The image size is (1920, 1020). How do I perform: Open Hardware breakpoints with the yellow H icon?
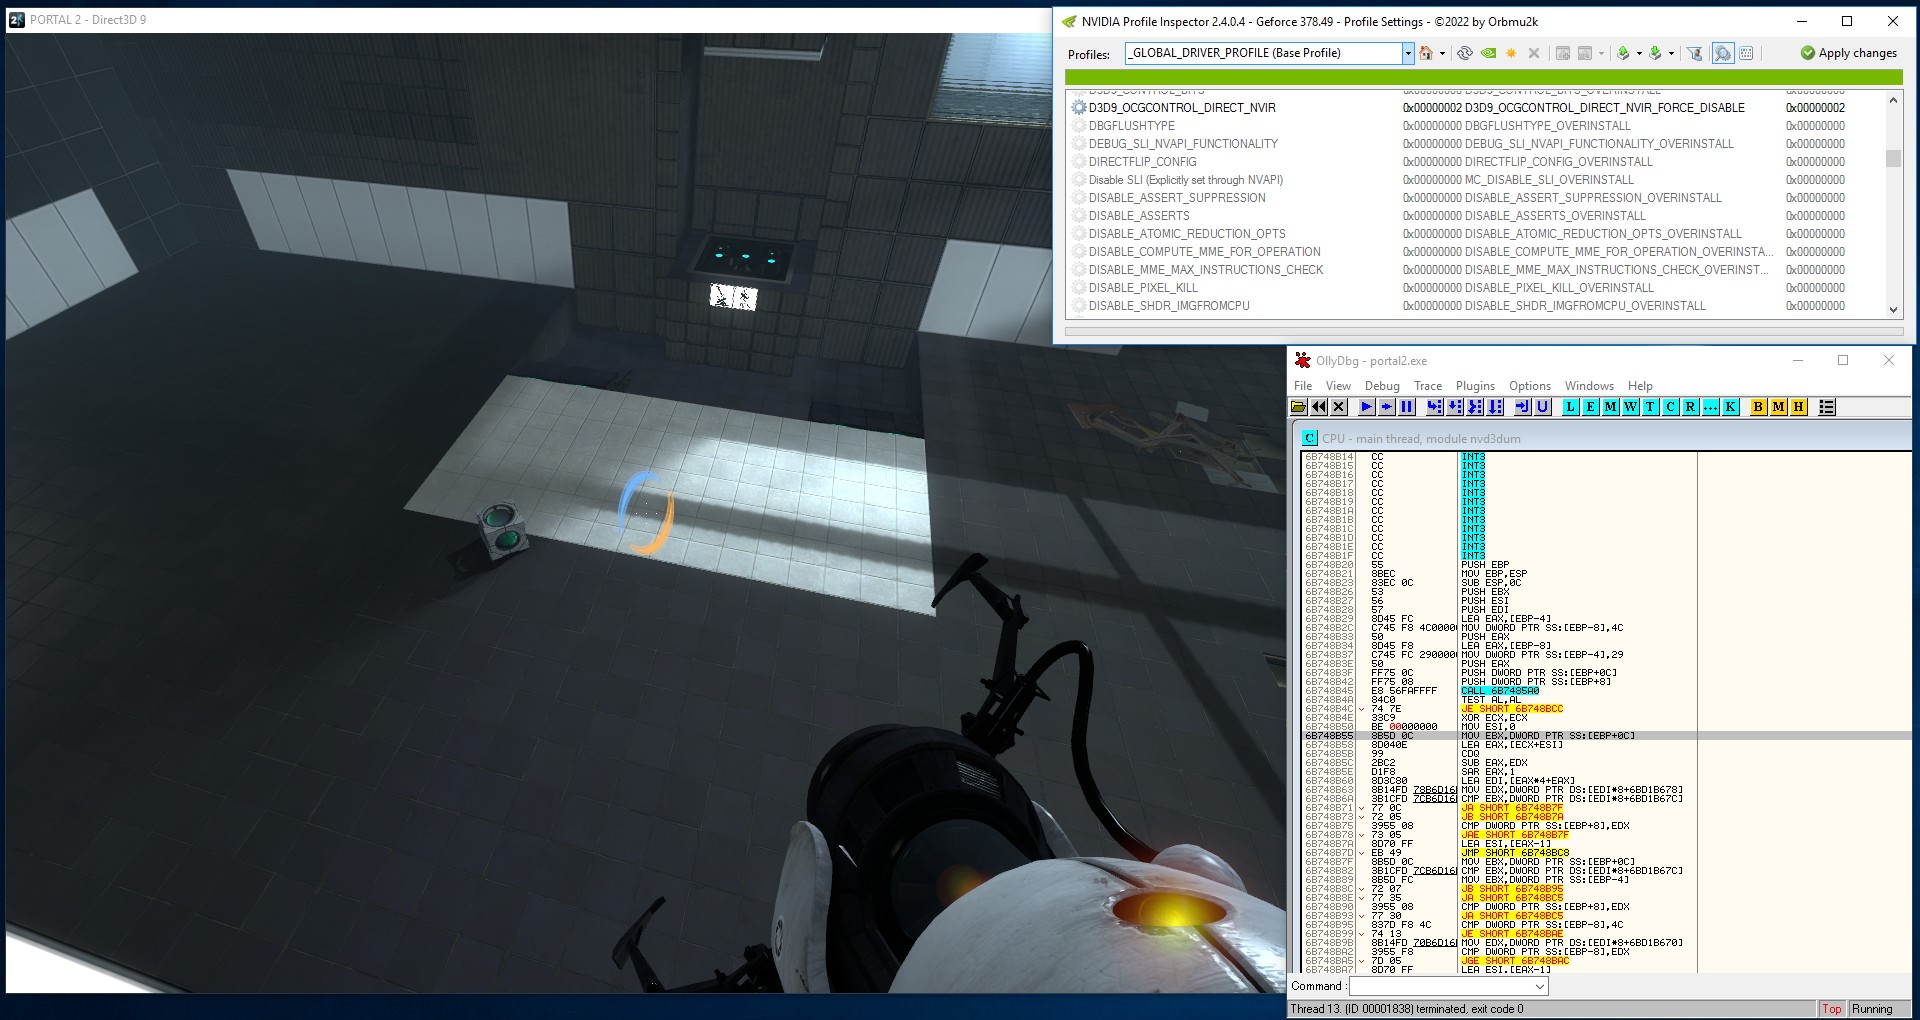pos(1798,407)
